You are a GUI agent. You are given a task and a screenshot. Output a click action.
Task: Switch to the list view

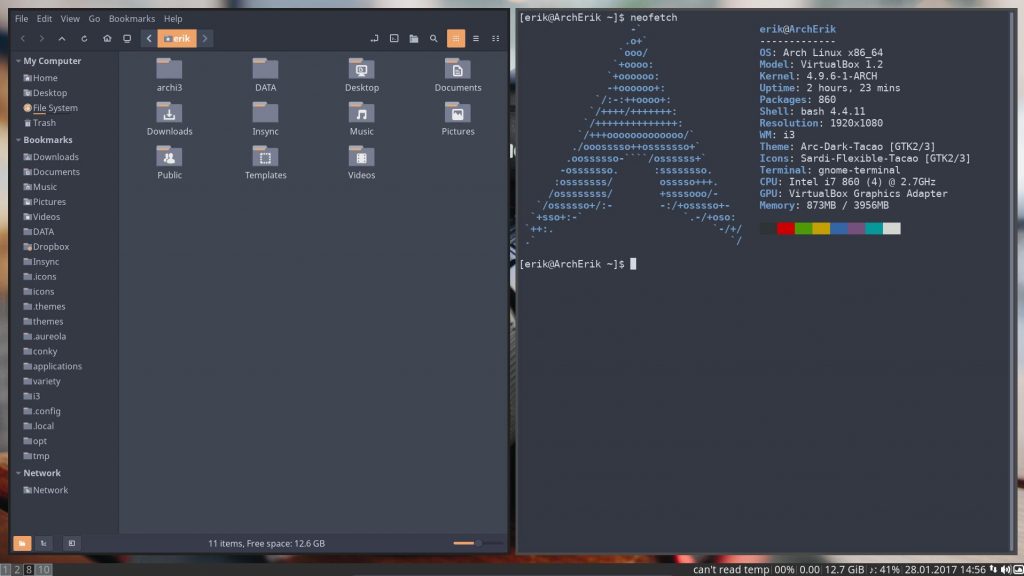click(x=476, y=39)
